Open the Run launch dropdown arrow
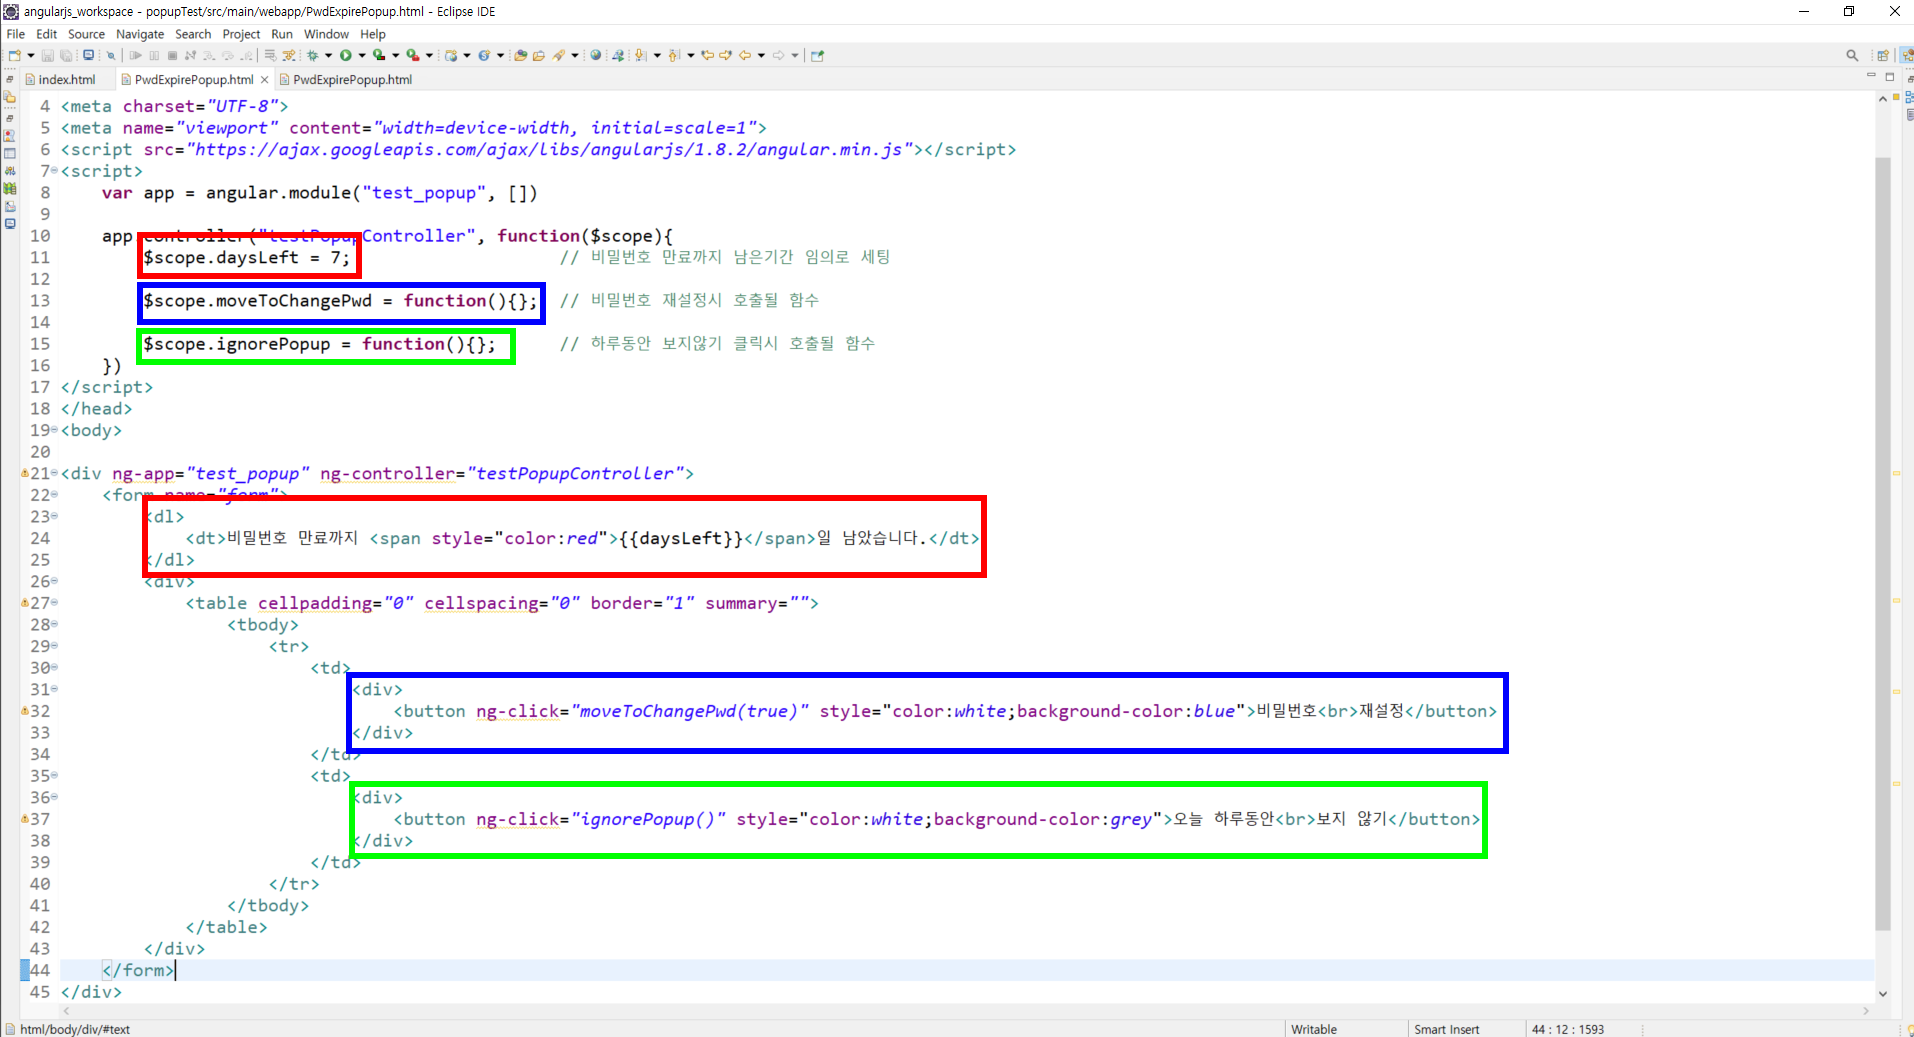 362,55
